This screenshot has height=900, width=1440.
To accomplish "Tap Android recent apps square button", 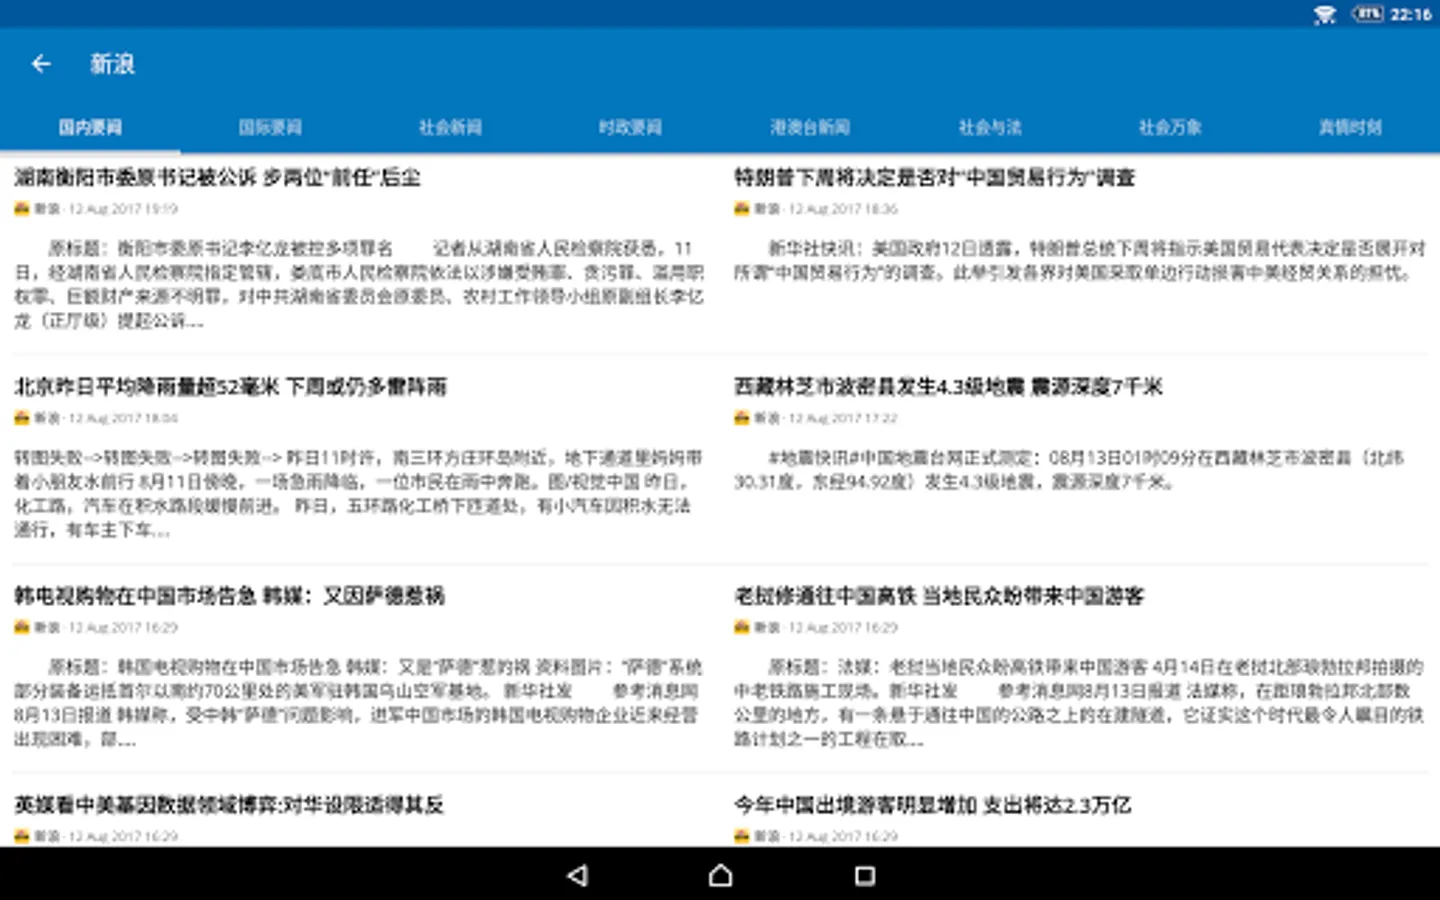I will (865, 876).
